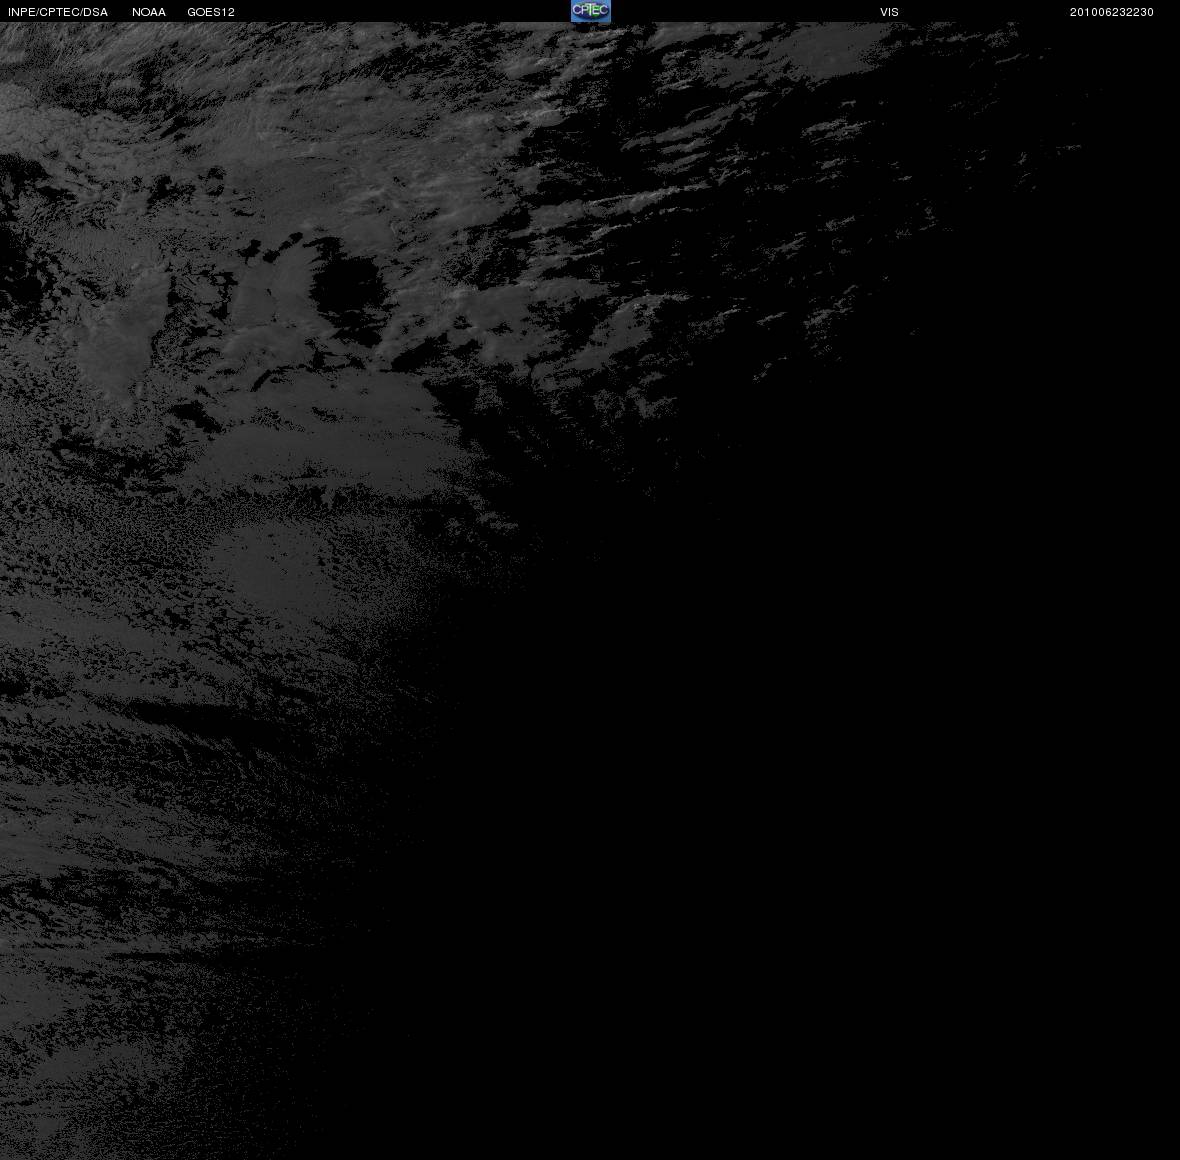Click the '2010' year digits of the timestamp
This screenshot has width=1180, height=1160.
[x=1083, y=12]
